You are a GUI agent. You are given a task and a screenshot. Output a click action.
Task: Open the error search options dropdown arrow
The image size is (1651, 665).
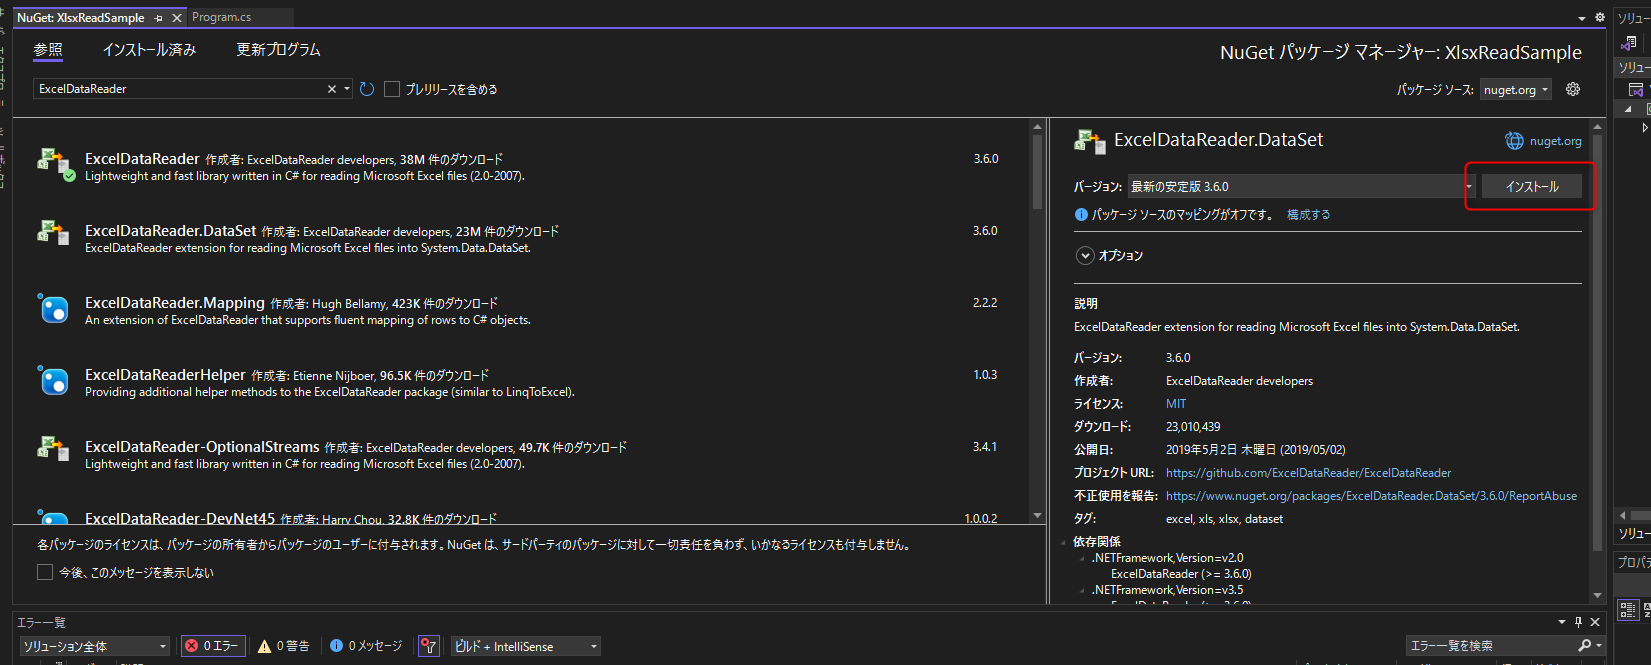1598,646
